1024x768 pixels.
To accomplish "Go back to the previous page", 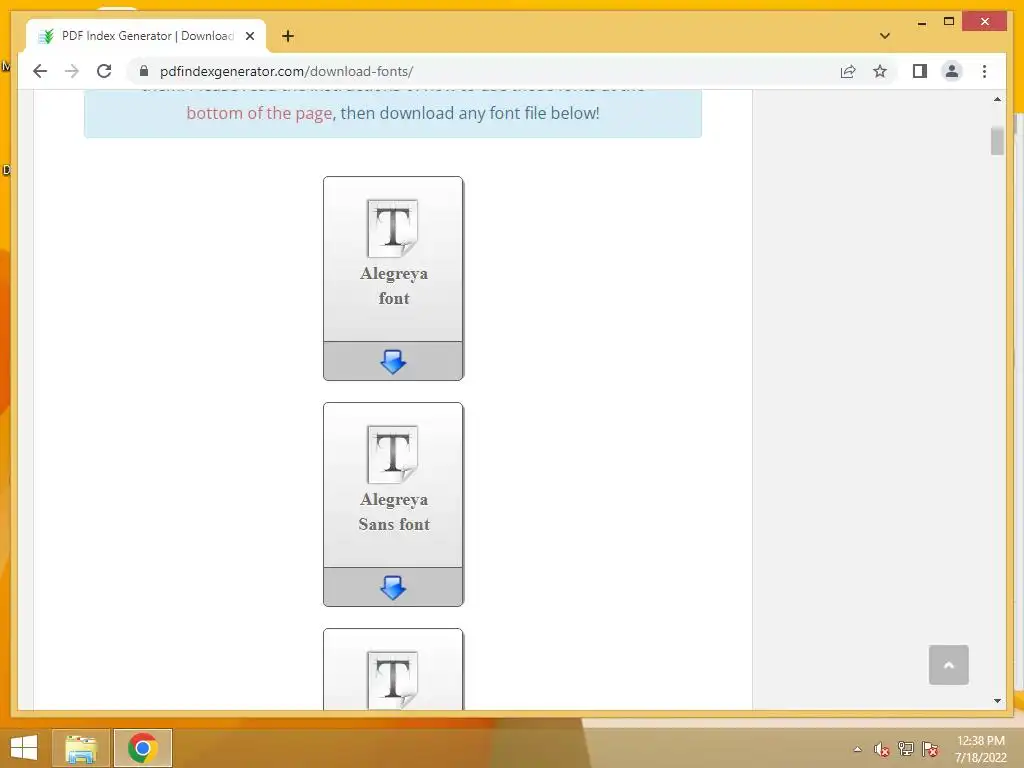I will coord(40,71).
